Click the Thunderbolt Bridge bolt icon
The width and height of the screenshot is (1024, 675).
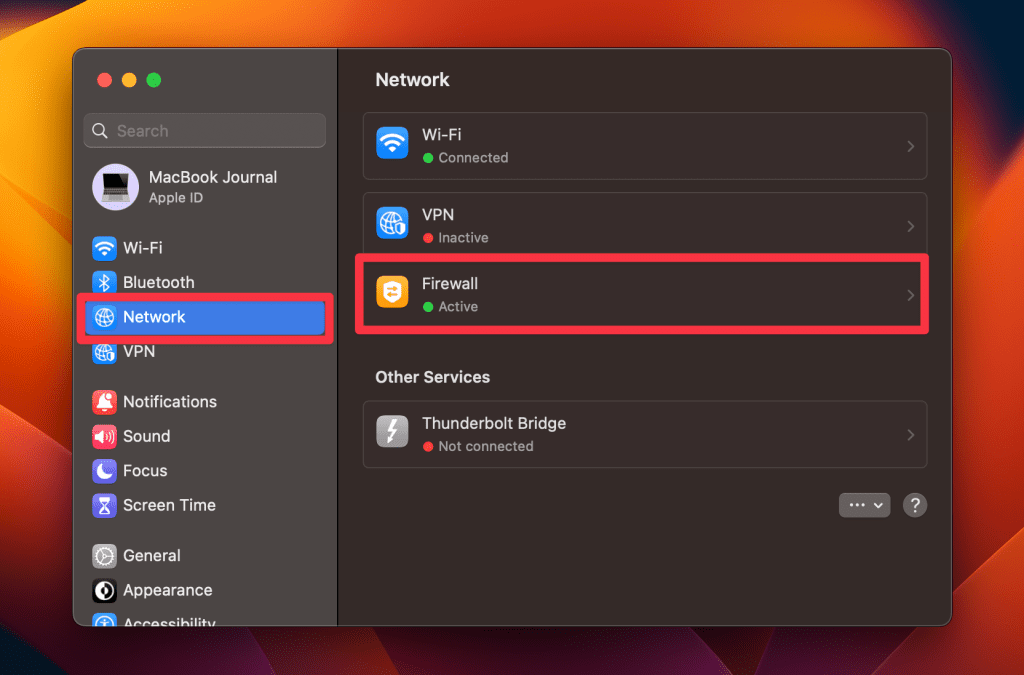coord(392,434)
